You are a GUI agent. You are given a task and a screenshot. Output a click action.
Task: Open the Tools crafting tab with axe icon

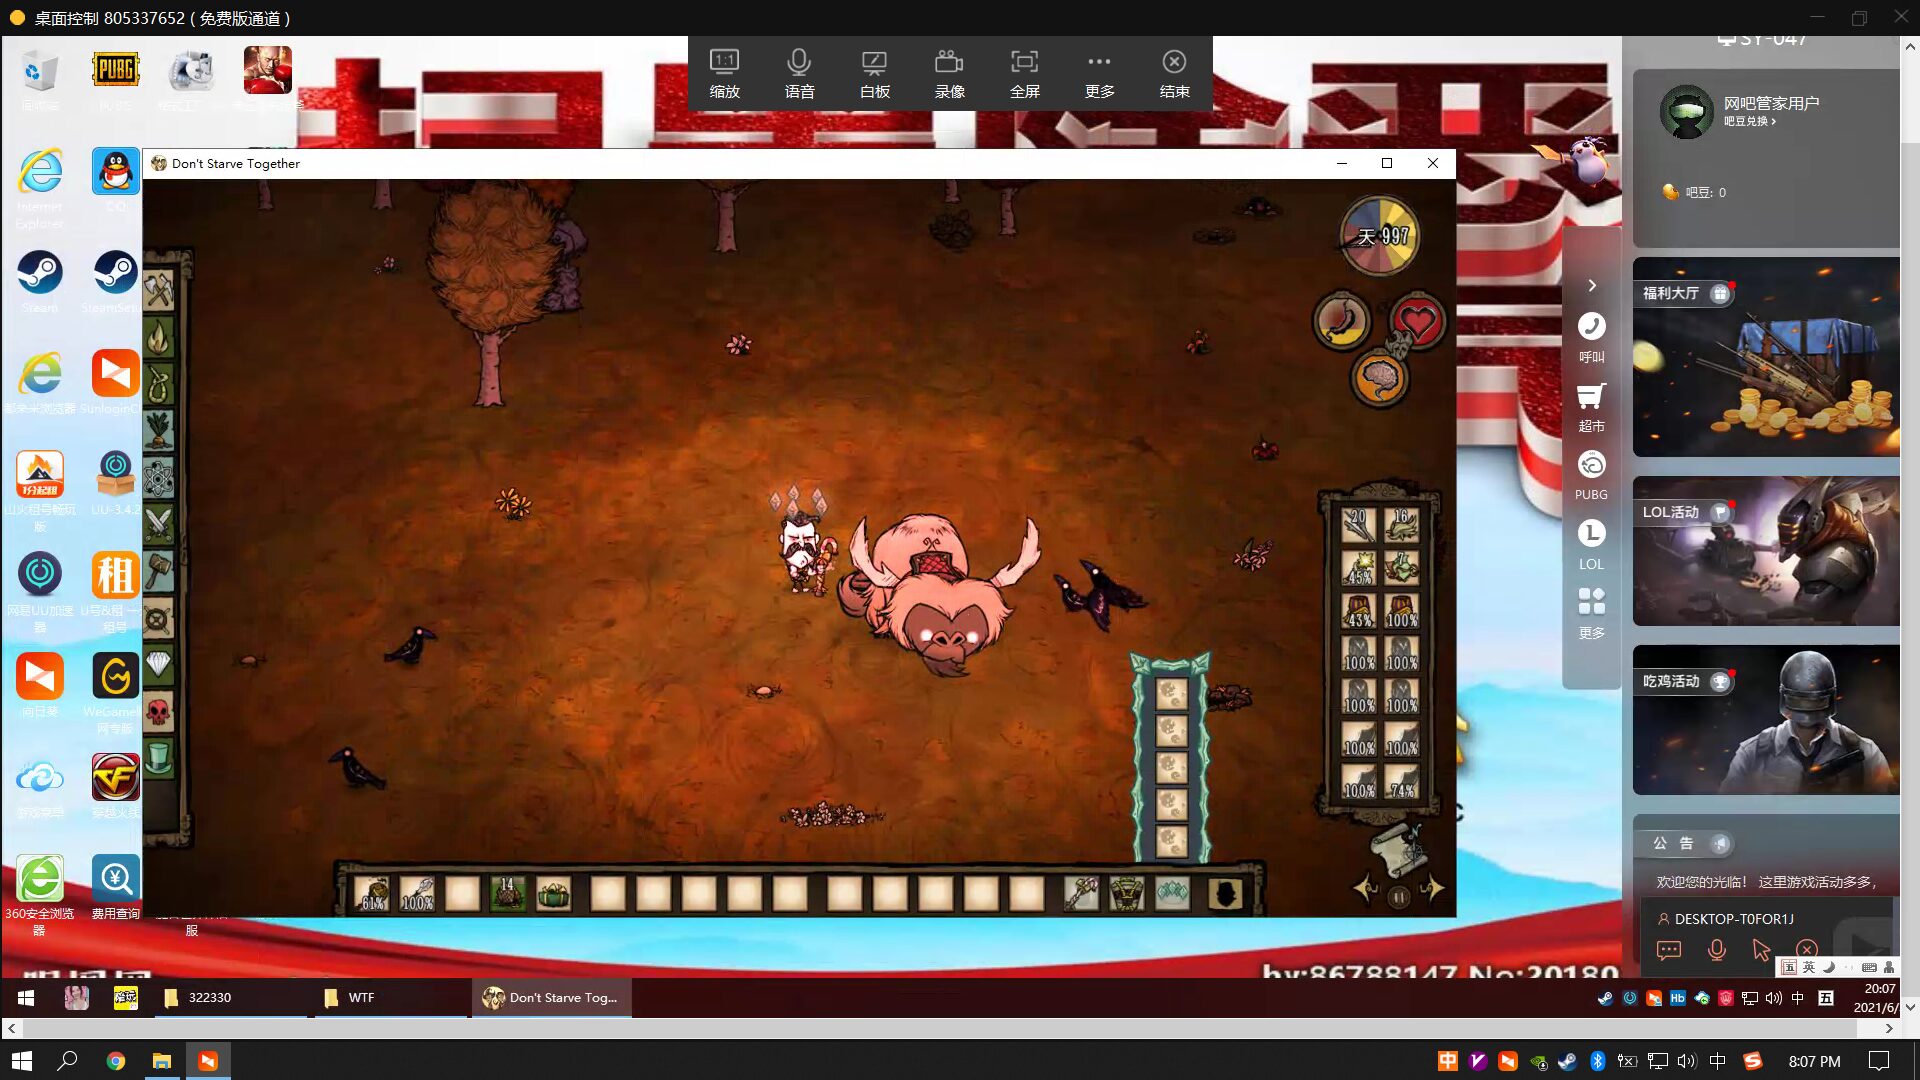158,290
